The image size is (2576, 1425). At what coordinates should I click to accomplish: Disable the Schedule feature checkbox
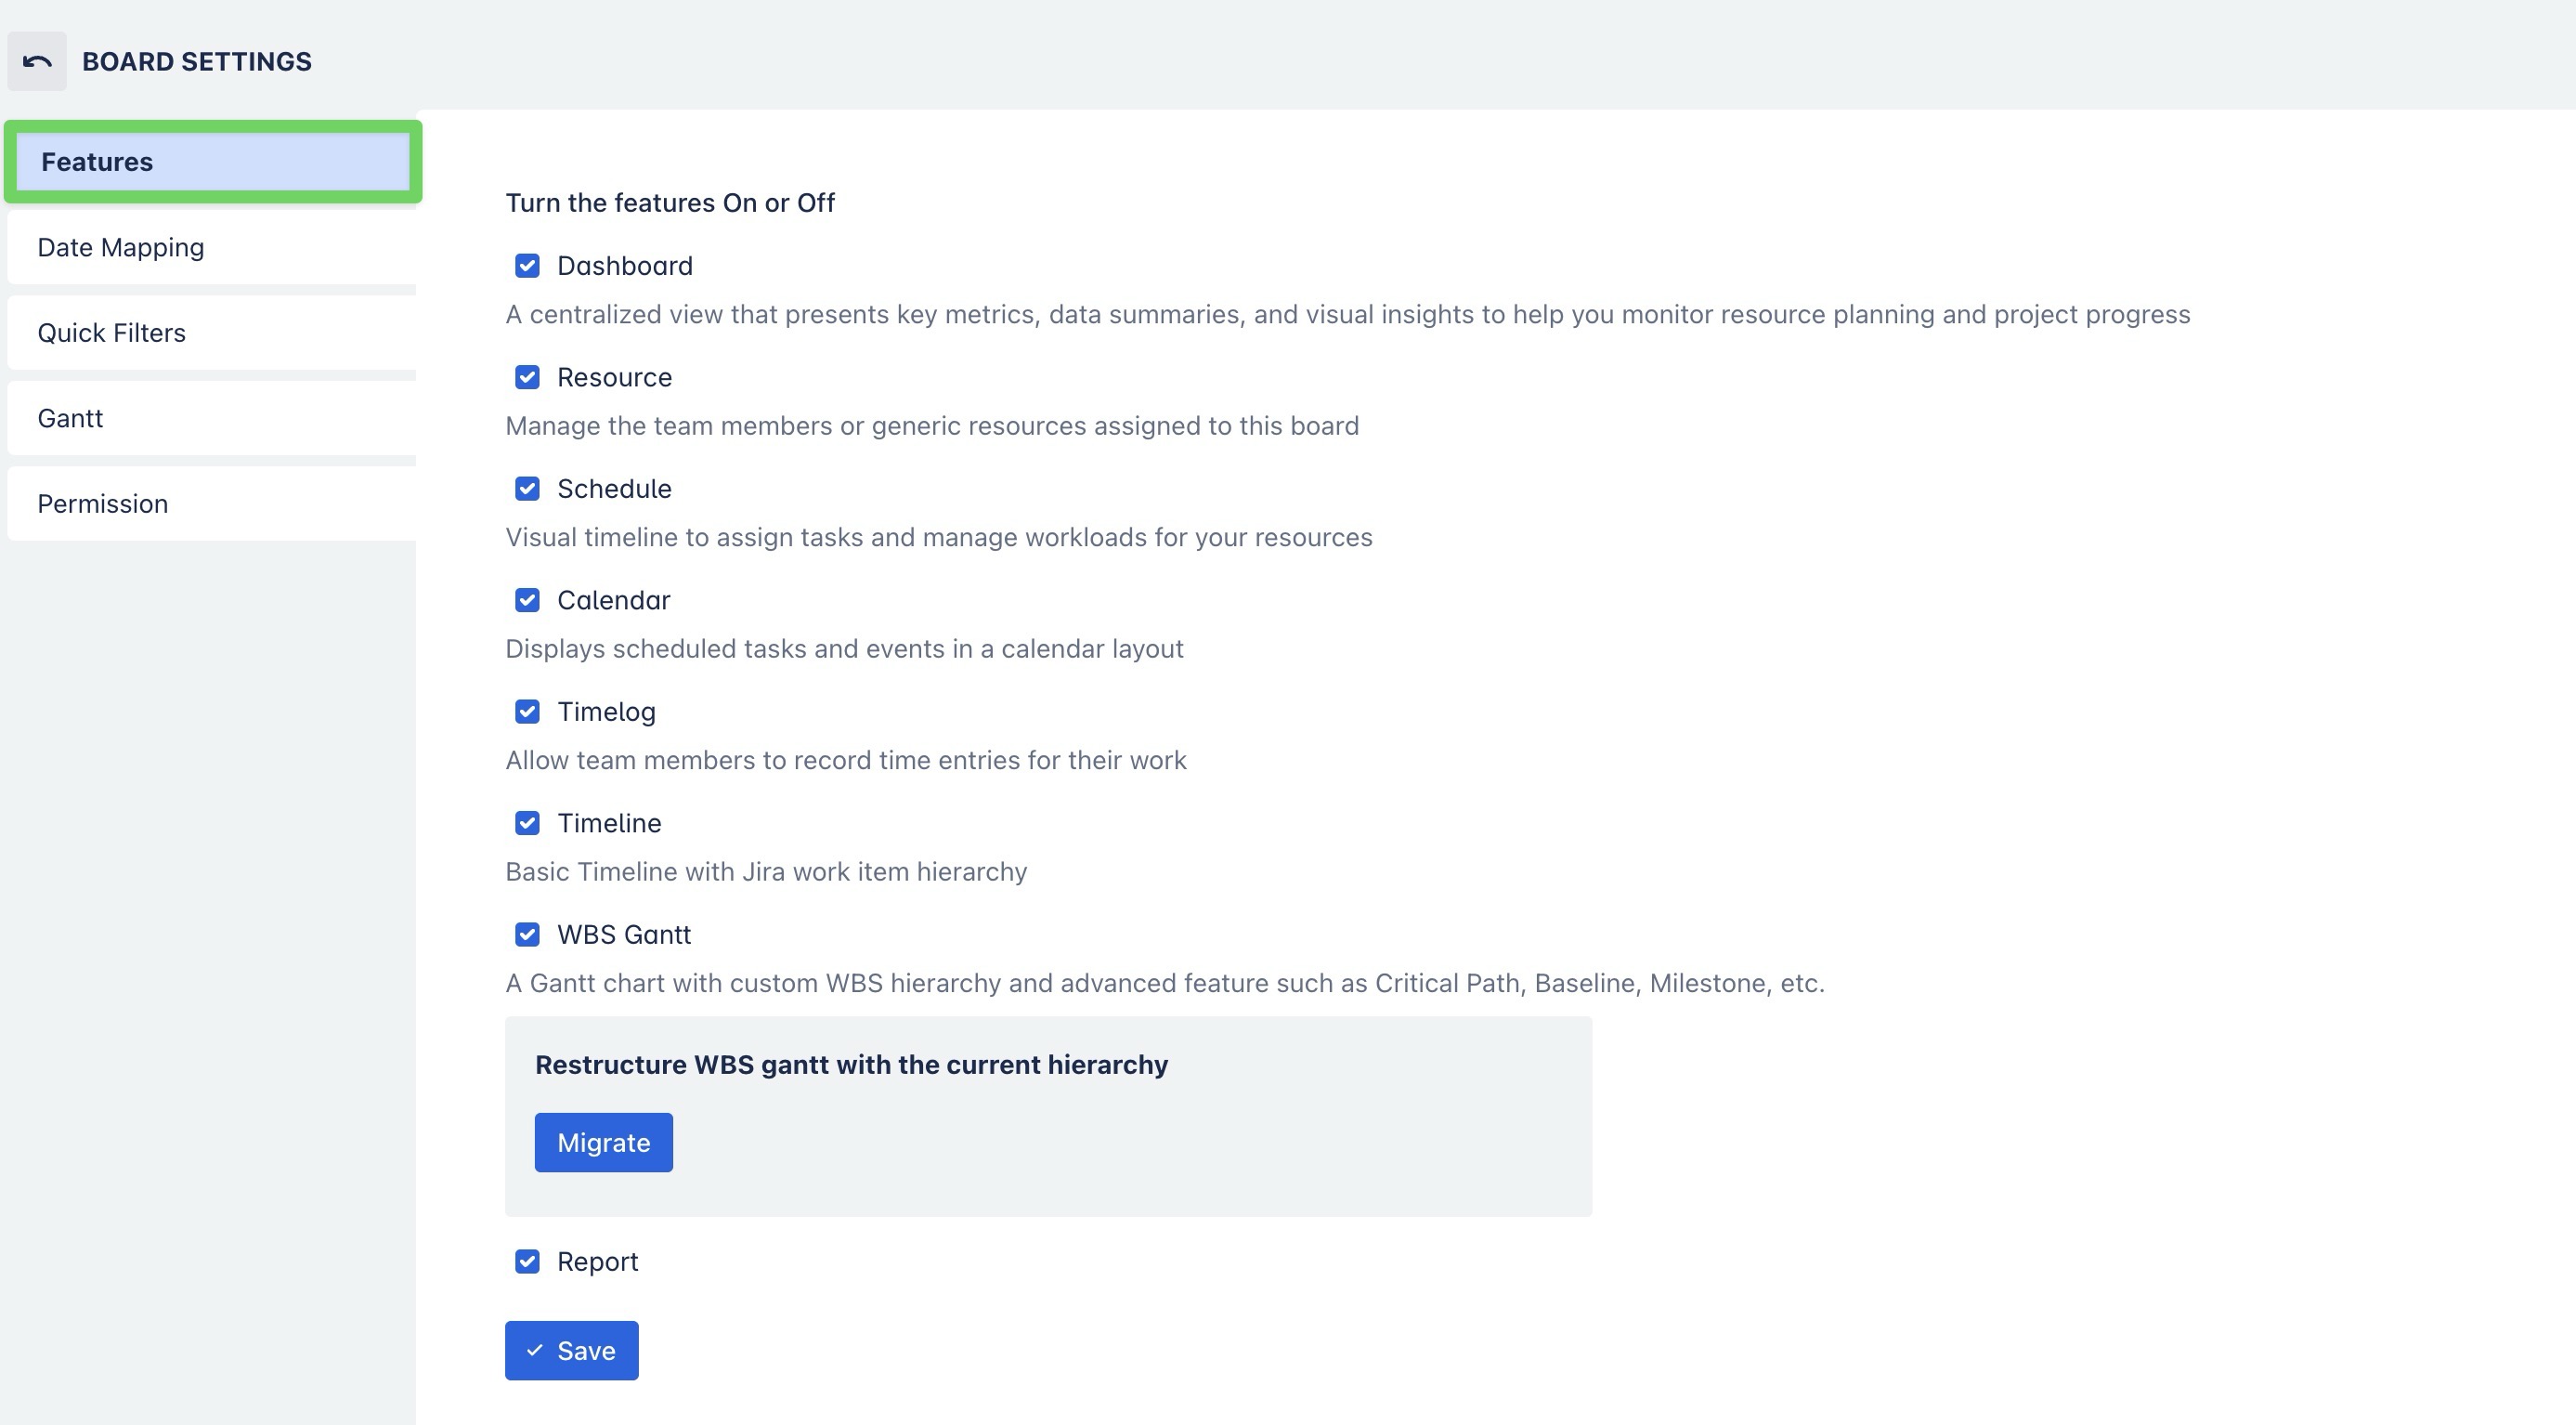pos(527,489)
